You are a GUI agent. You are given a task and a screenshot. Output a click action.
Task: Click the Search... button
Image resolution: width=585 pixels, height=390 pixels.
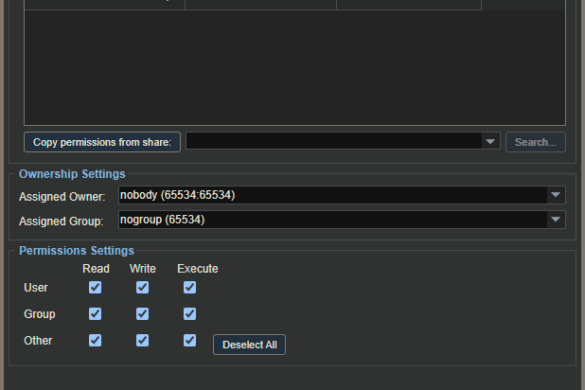535,142
